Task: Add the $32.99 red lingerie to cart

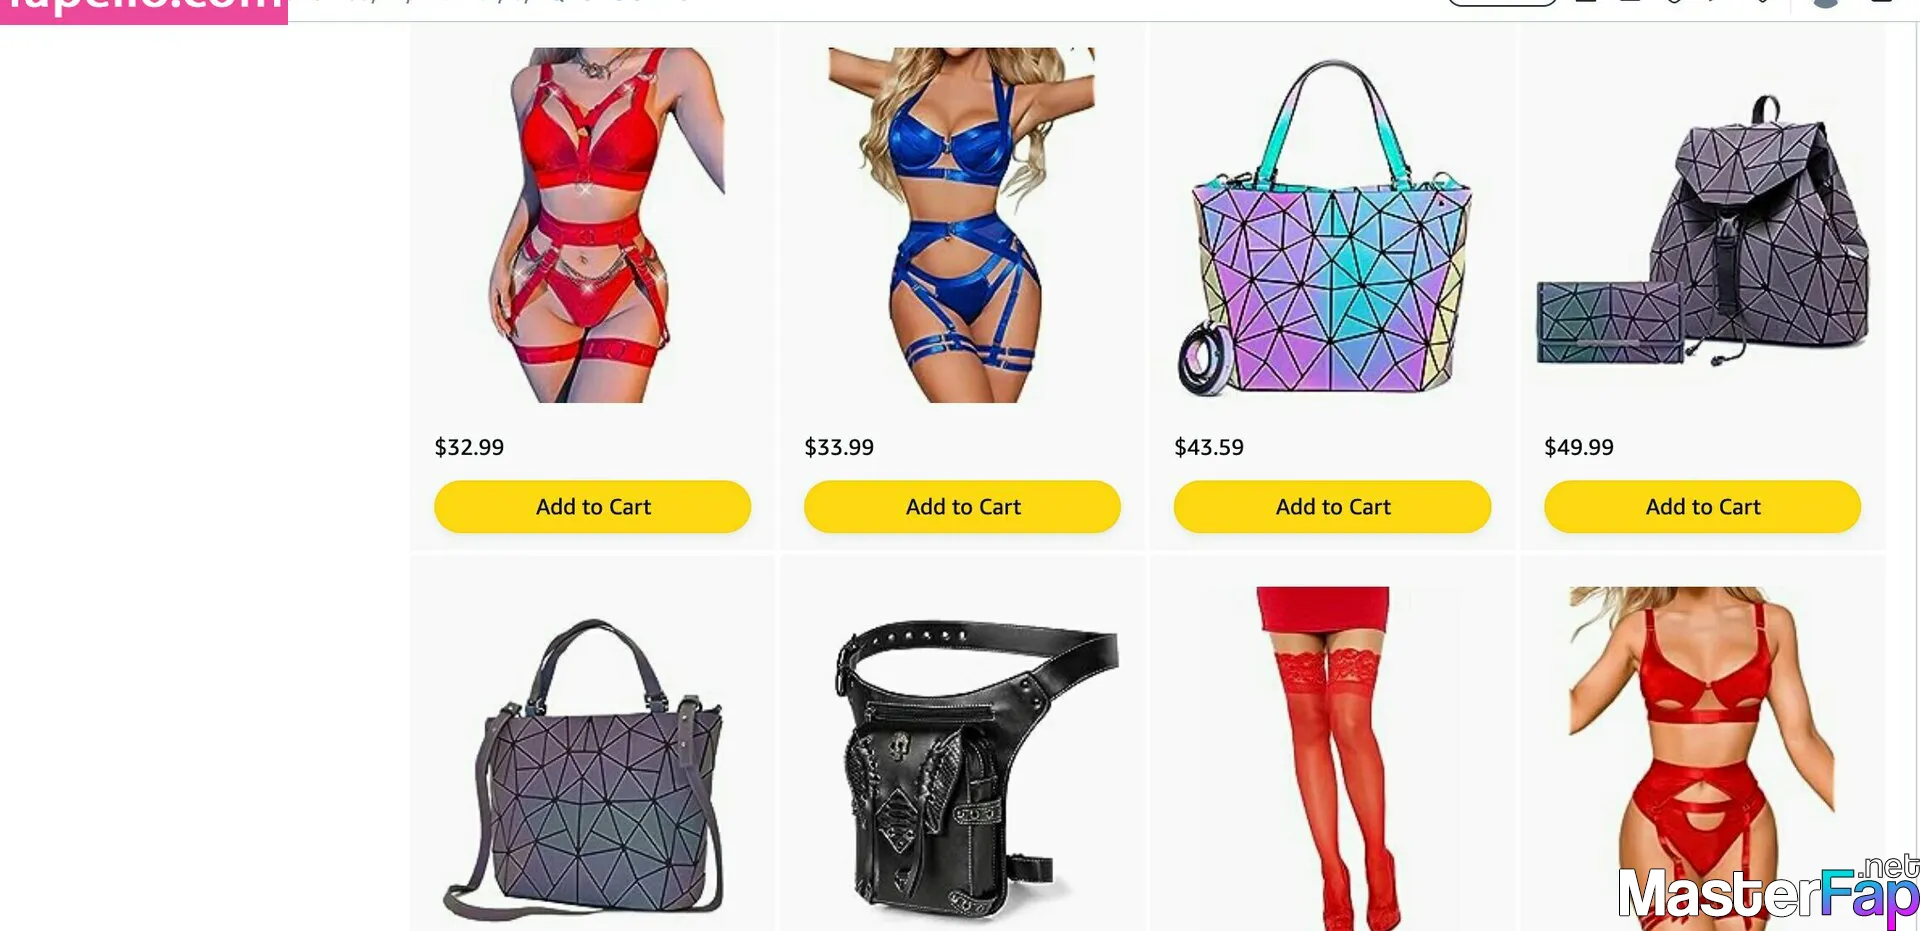Action: coord(592,507)
